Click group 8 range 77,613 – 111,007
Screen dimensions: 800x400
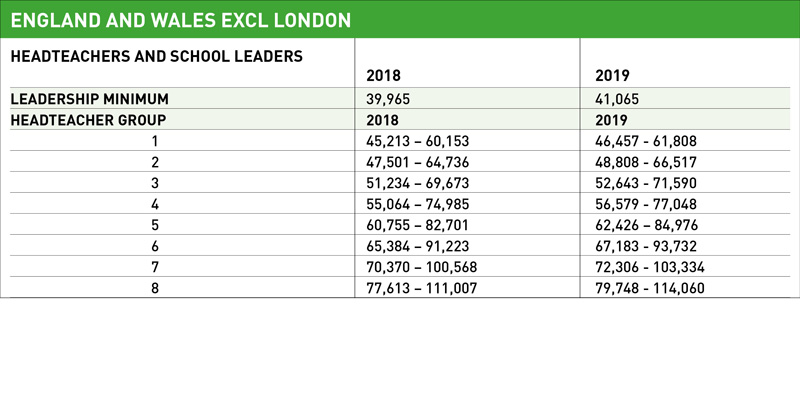(x=421, y=288)
